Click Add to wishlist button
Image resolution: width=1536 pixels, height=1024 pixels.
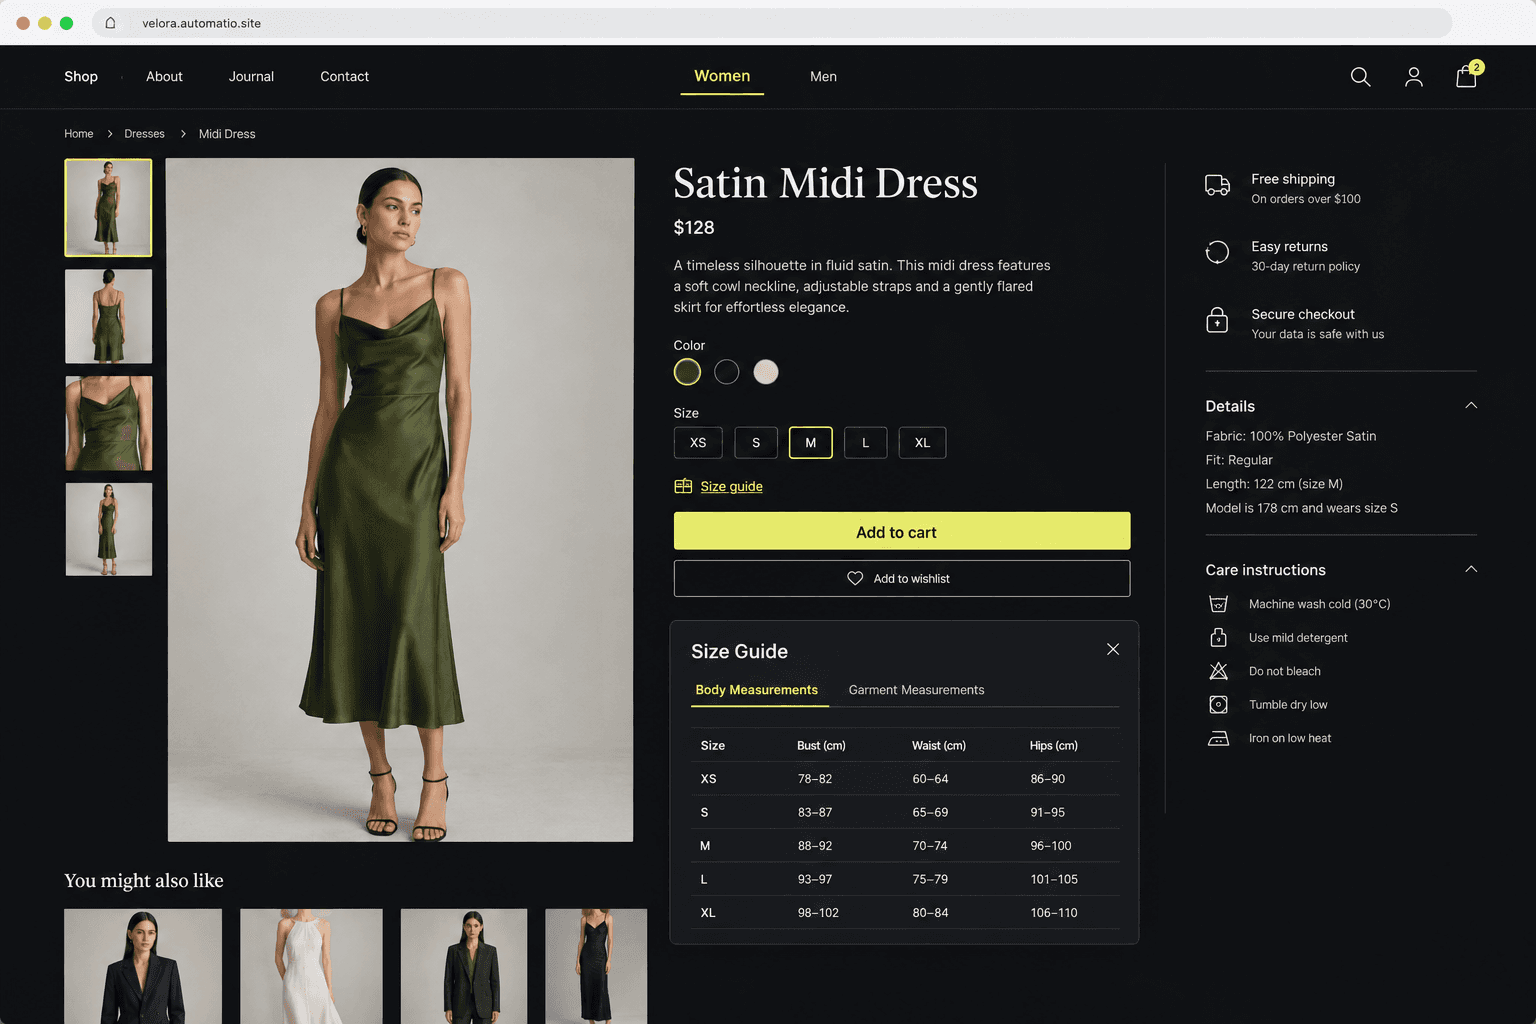[902, 579]
